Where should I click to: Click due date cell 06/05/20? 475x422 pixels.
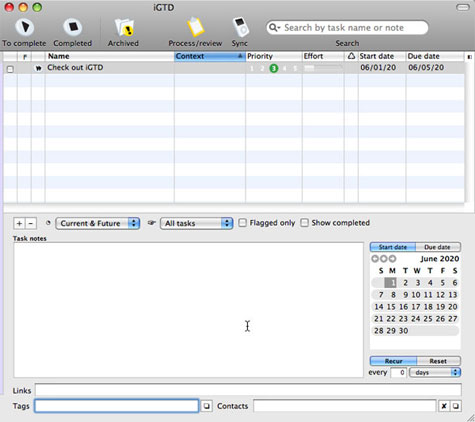coord(426,68)
